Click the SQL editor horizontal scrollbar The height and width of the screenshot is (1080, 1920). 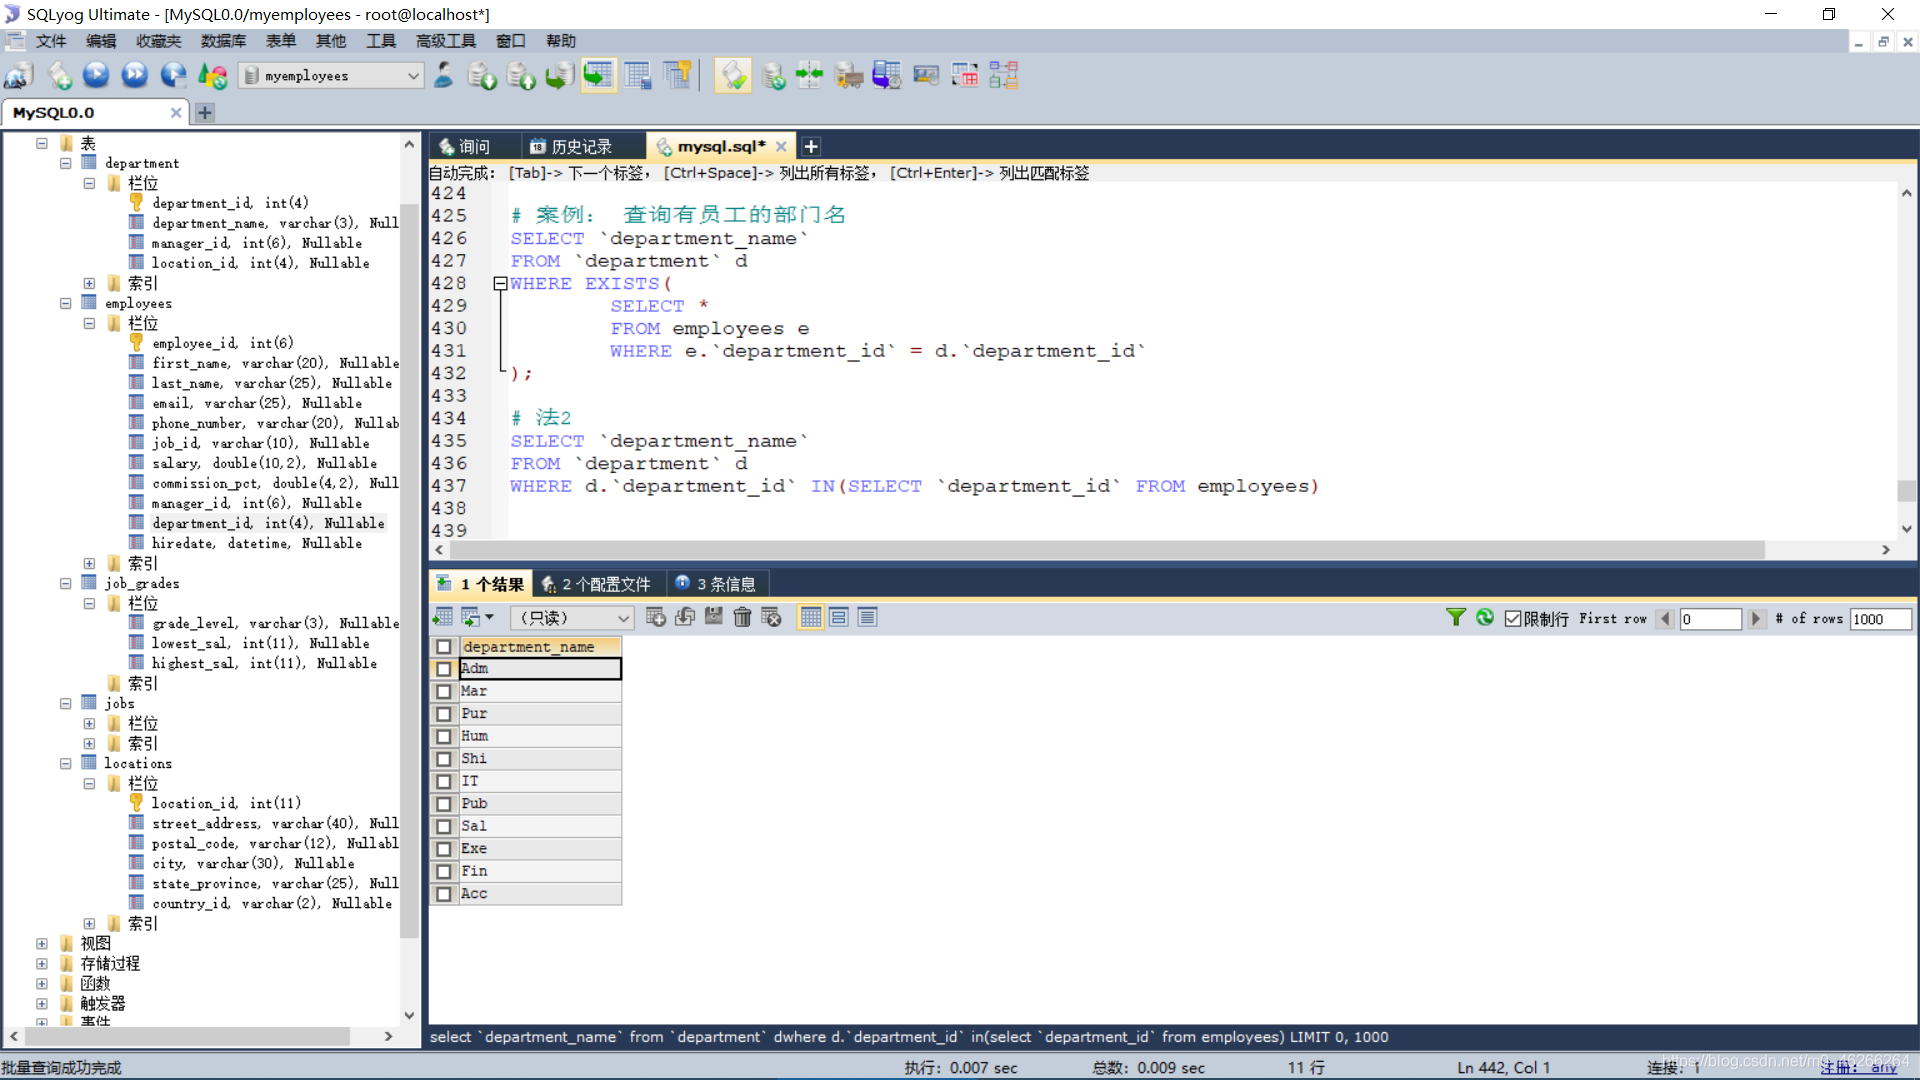coord(1107,550)
